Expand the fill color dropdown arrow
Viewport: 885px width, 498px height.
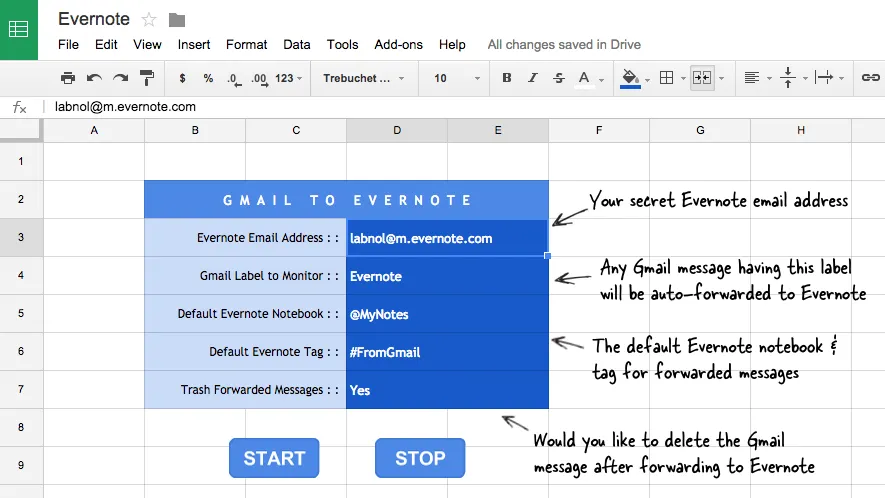point(647,80)
